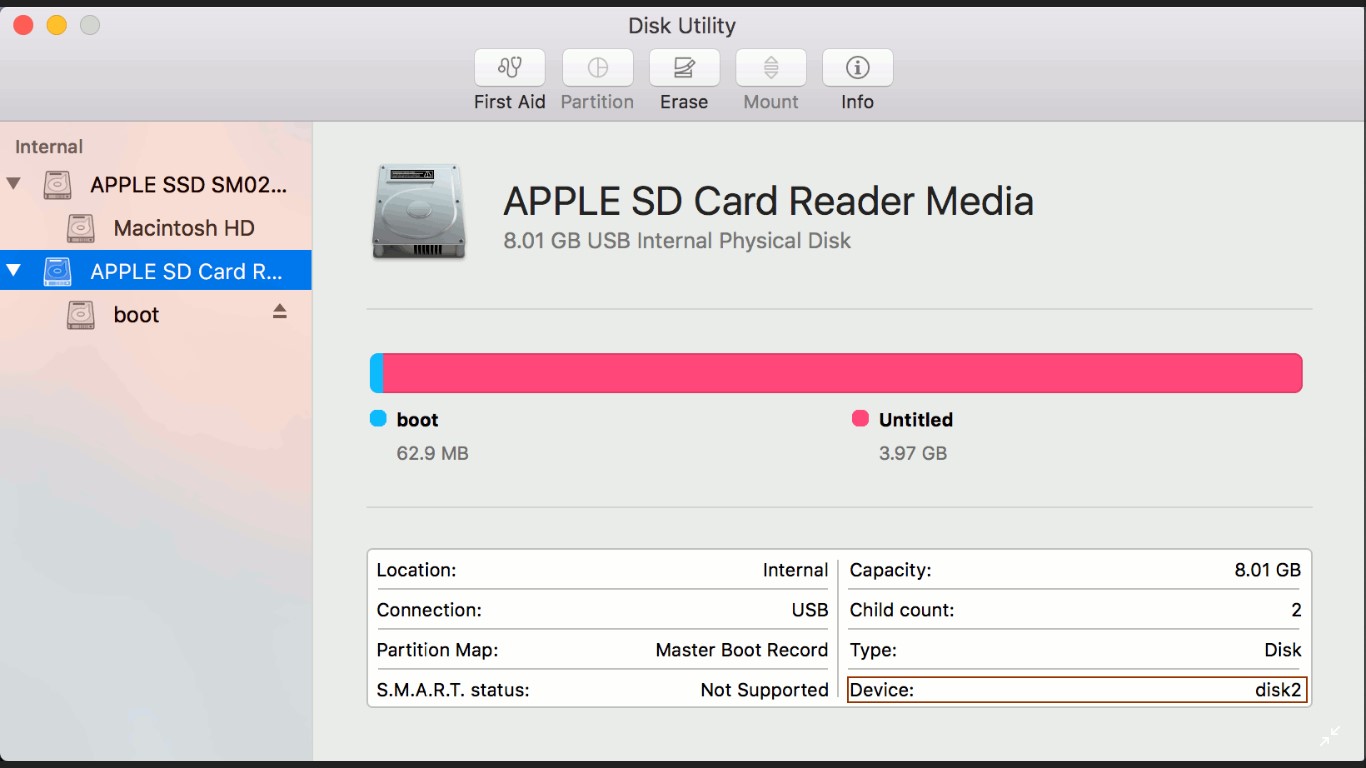Click the large hard drive image
The width and height of the screenshot is (1366, 768).
point(419,212)
